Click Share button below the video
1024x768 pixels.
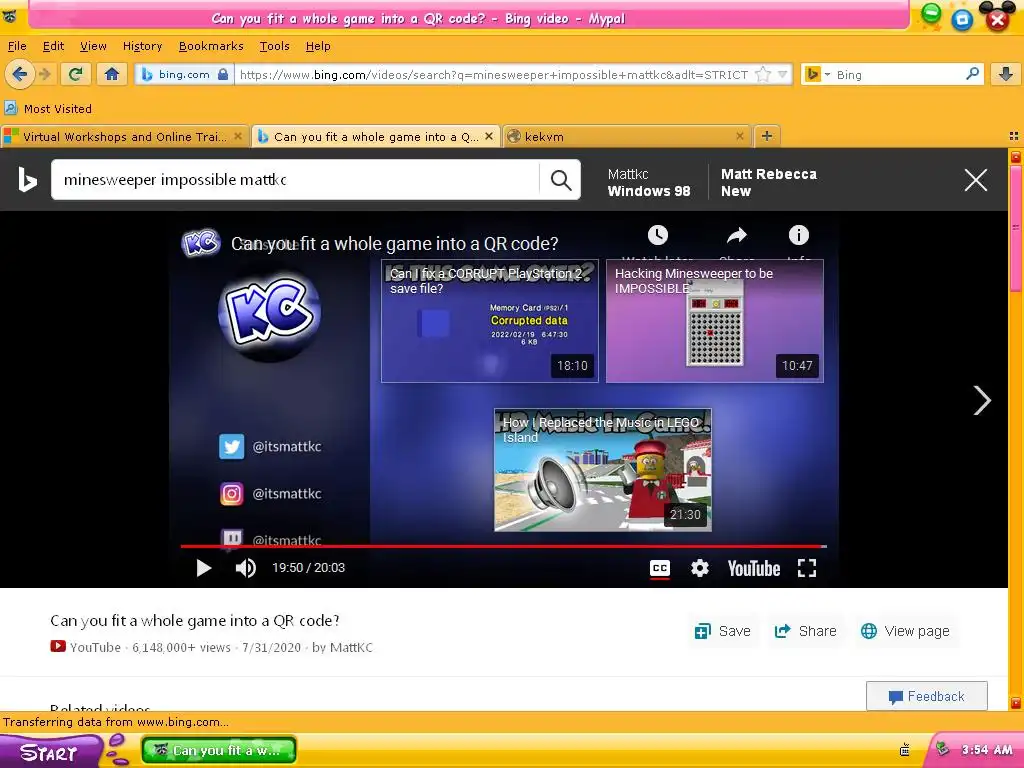click(805, 631)
